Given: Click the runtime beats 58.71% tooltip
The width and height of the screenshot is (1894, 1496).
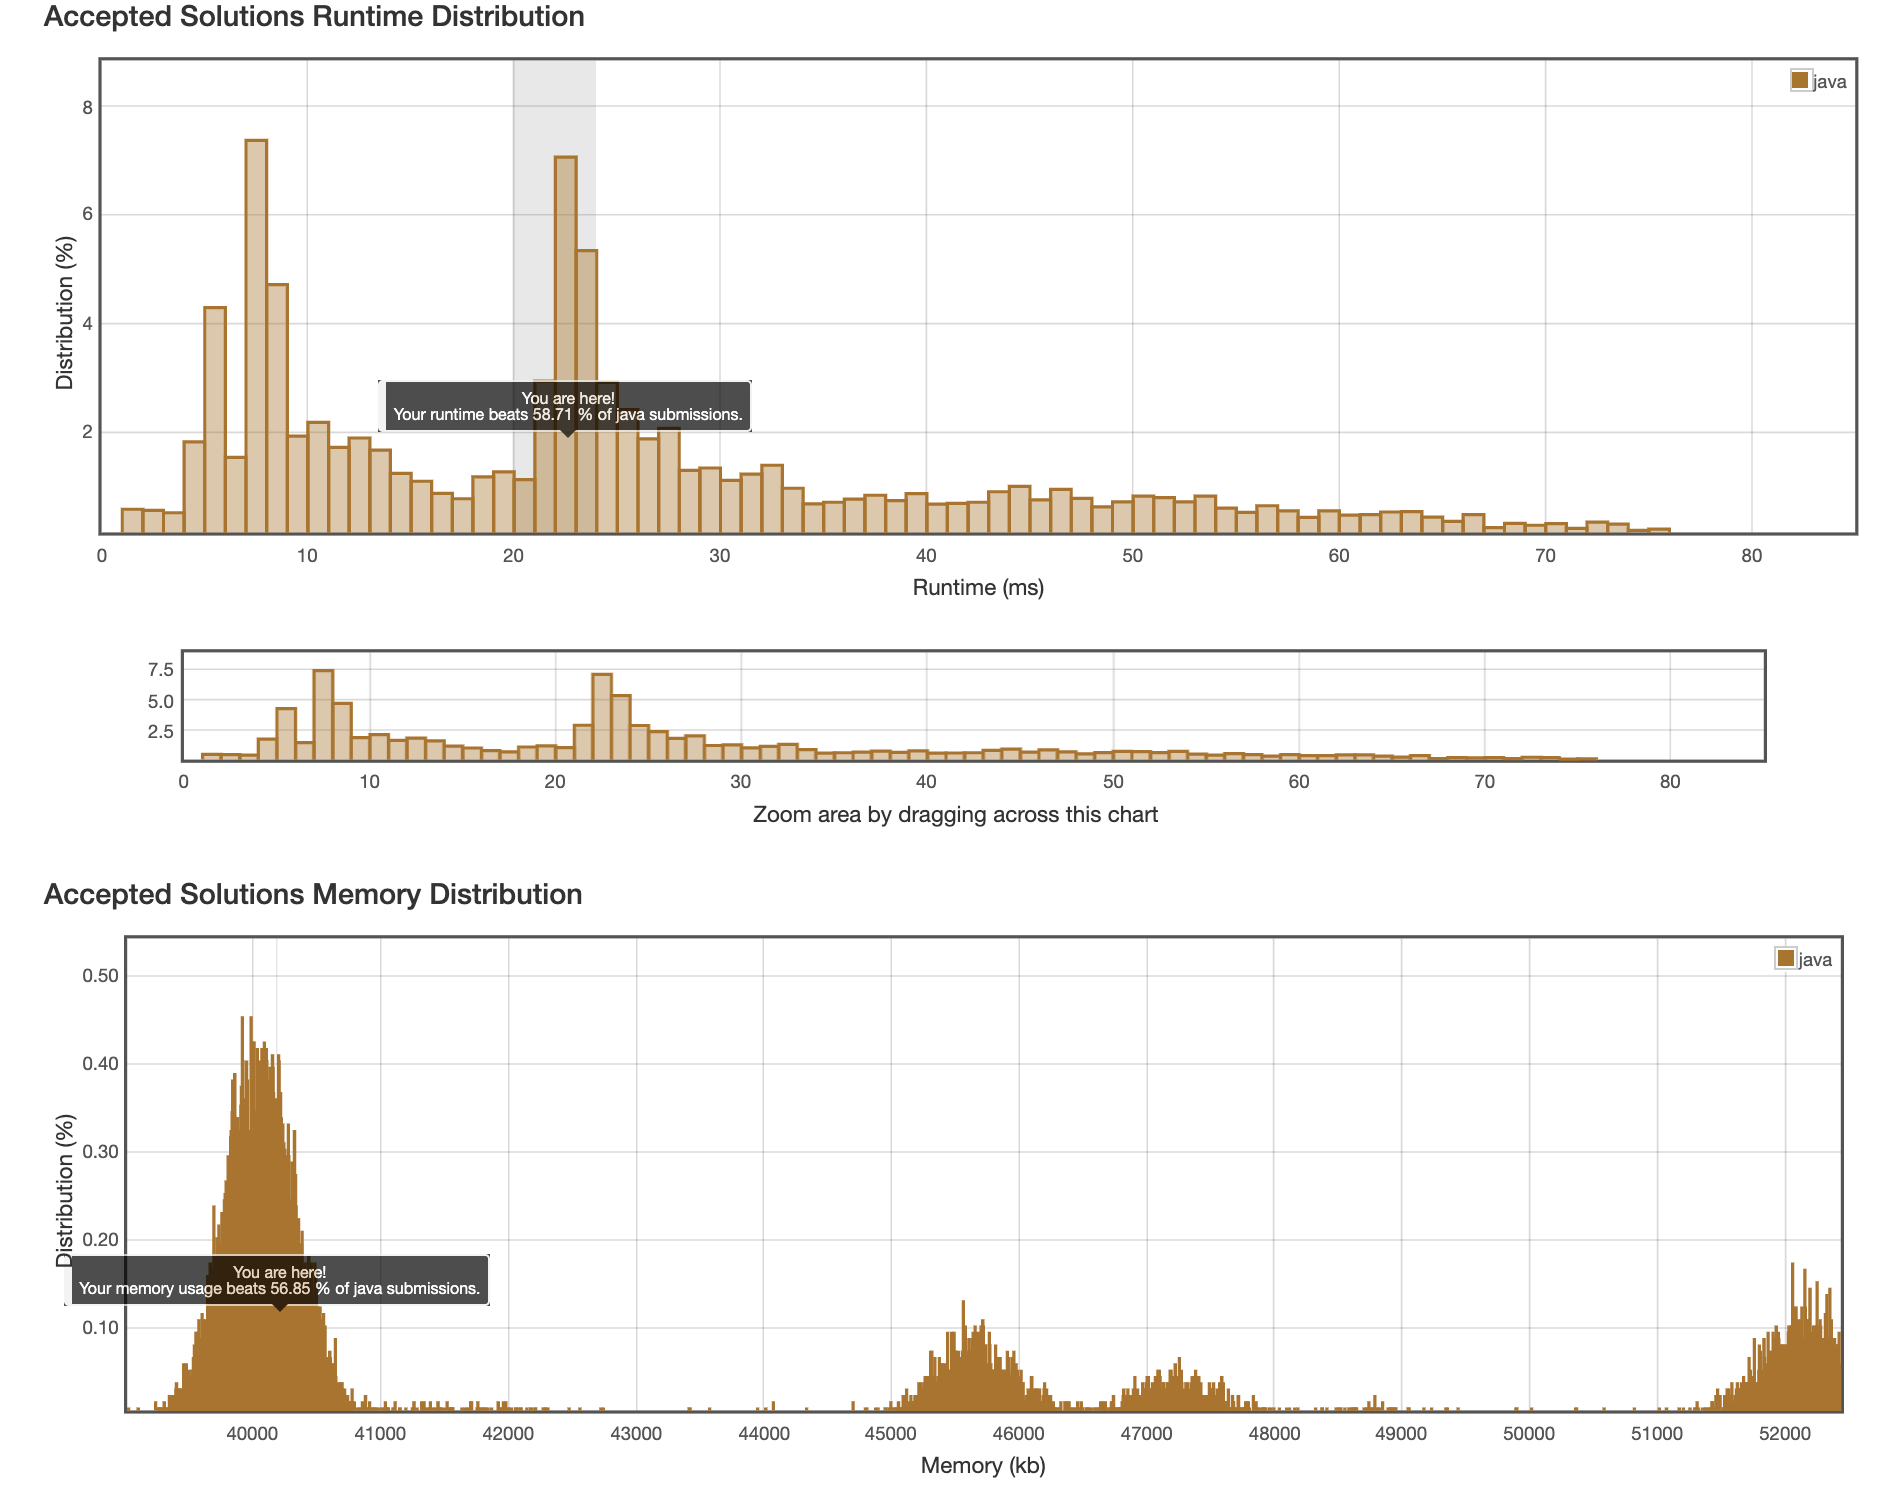Looking at the screenshot, I should pyautogui.click(x=567, y=406).
